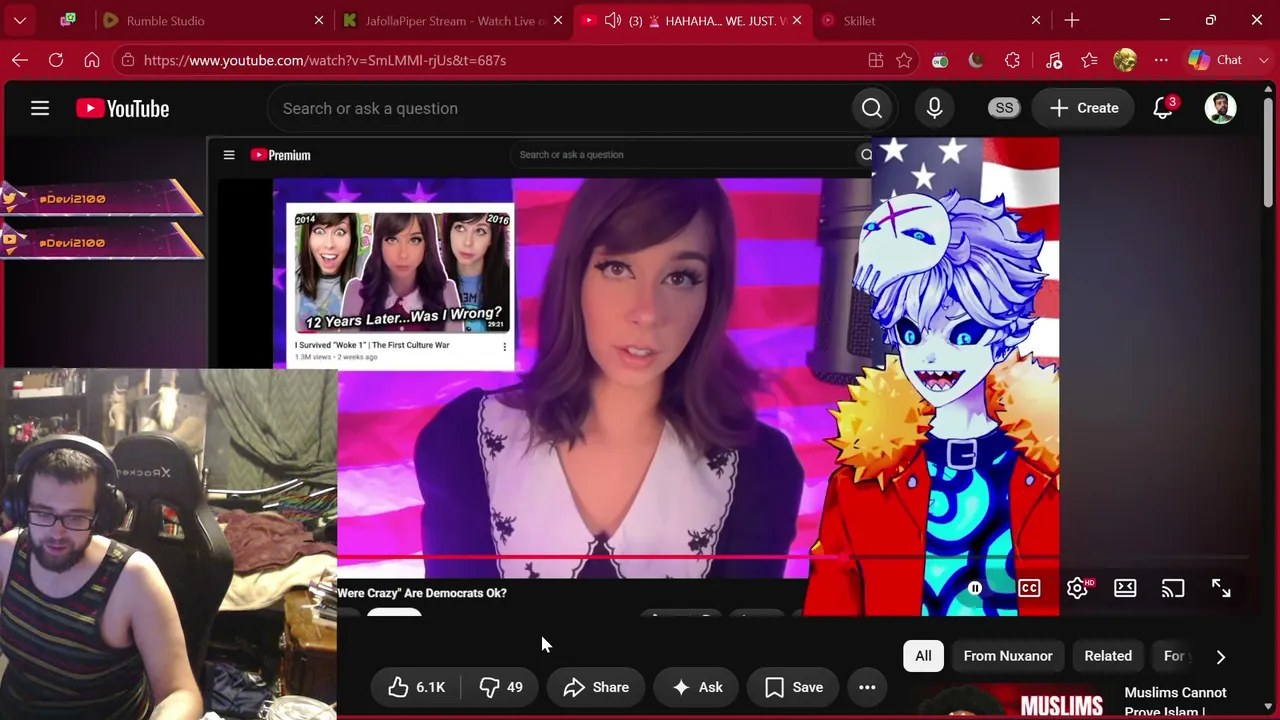Select the All filter chip

[923, 656]
